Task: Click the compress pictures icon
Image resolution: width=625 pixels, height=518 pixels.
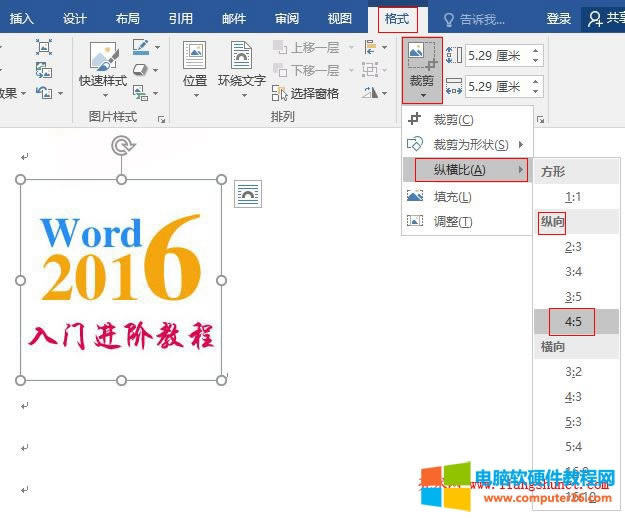Action: point(44,47)
